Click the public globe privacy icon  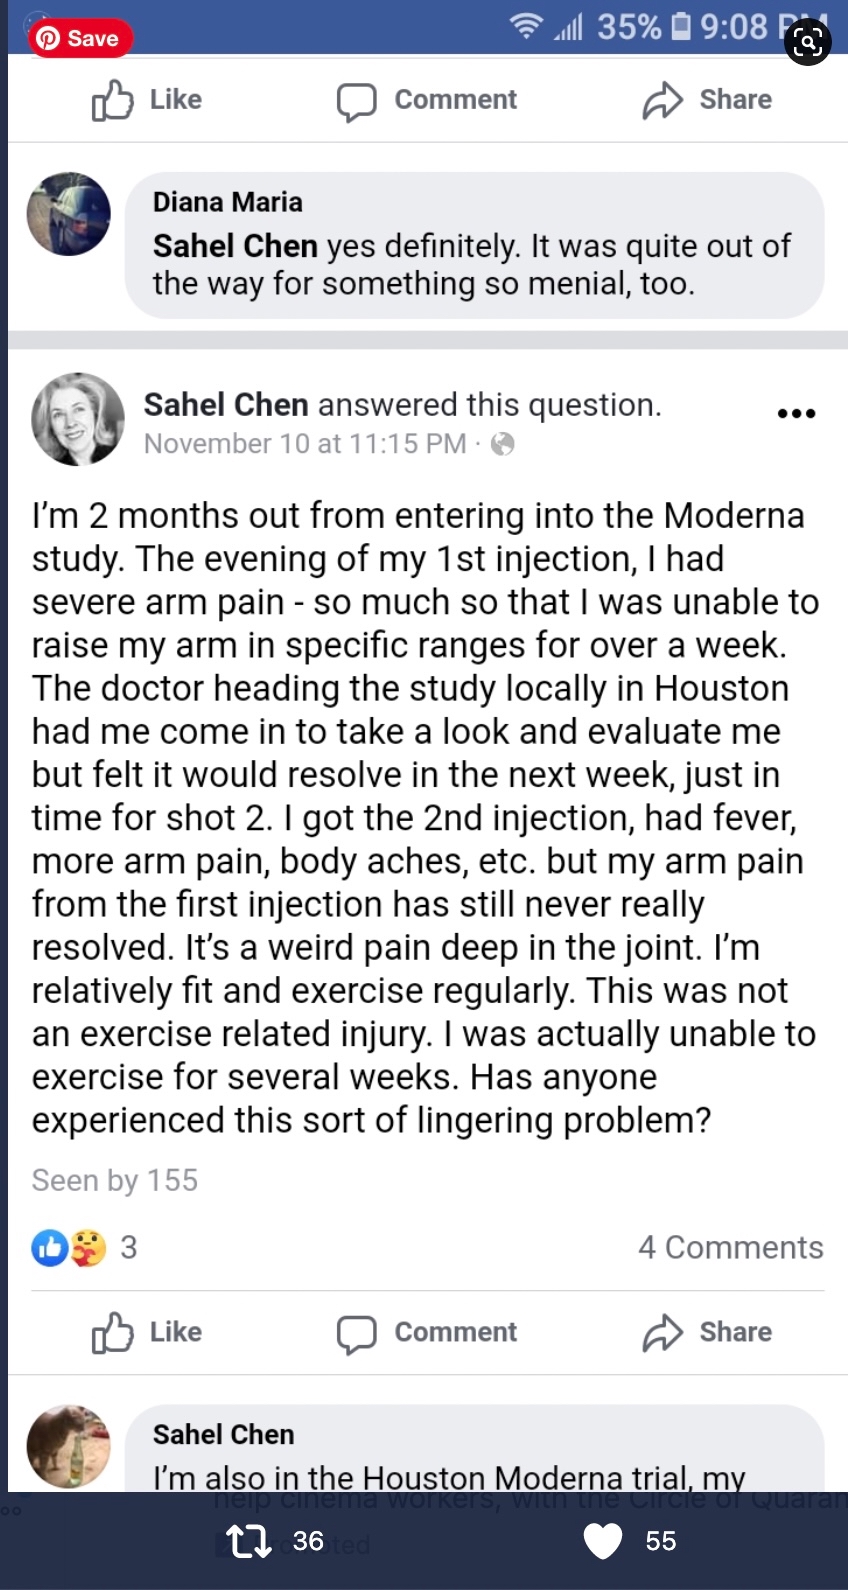pos(502,444)
